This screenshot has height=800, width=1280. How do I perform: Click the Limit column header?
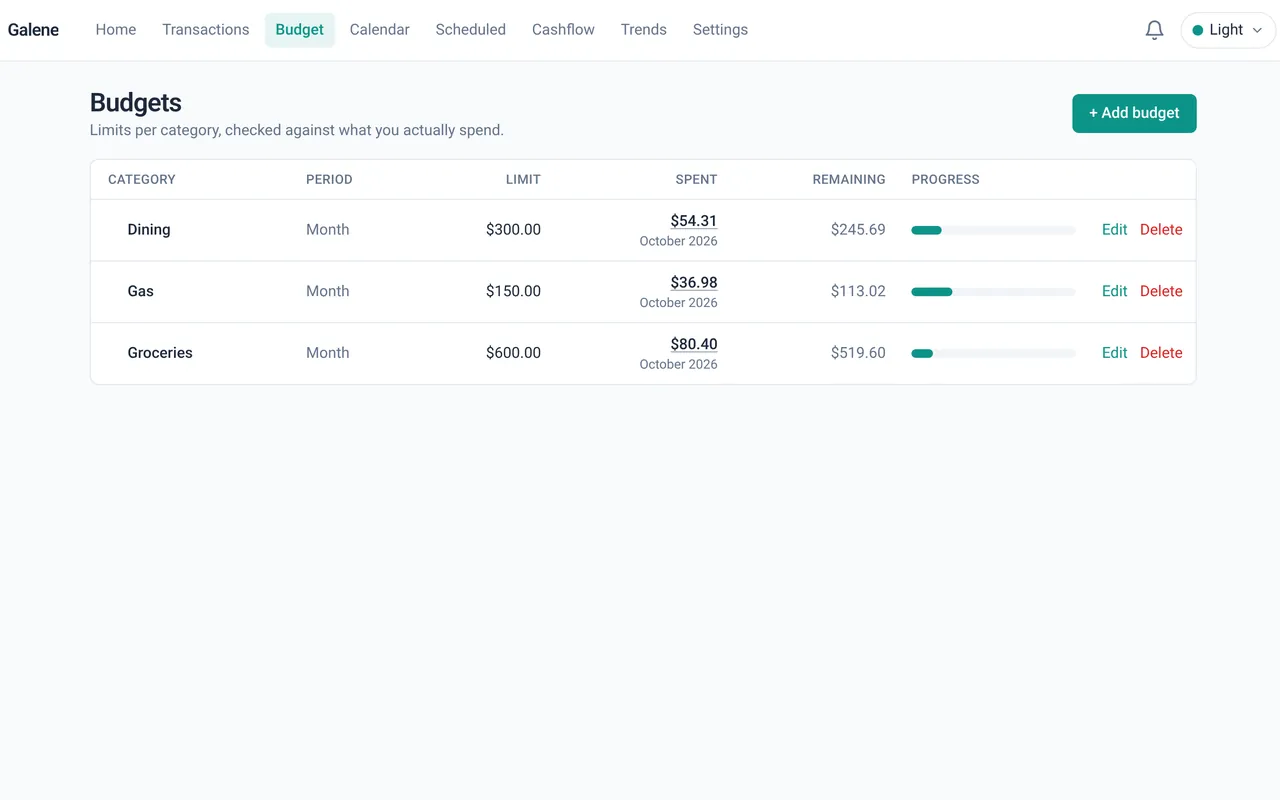523,180
